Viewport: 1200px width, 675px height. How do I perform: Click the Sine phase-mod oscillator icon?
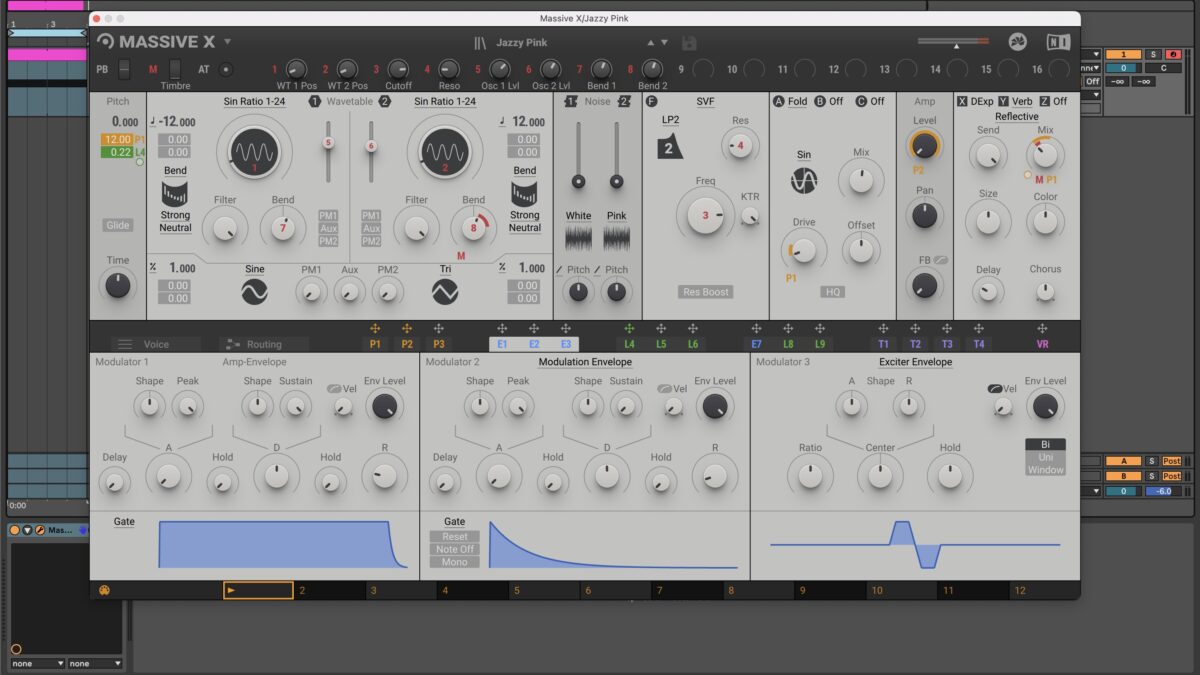click(x=254, y=291)
